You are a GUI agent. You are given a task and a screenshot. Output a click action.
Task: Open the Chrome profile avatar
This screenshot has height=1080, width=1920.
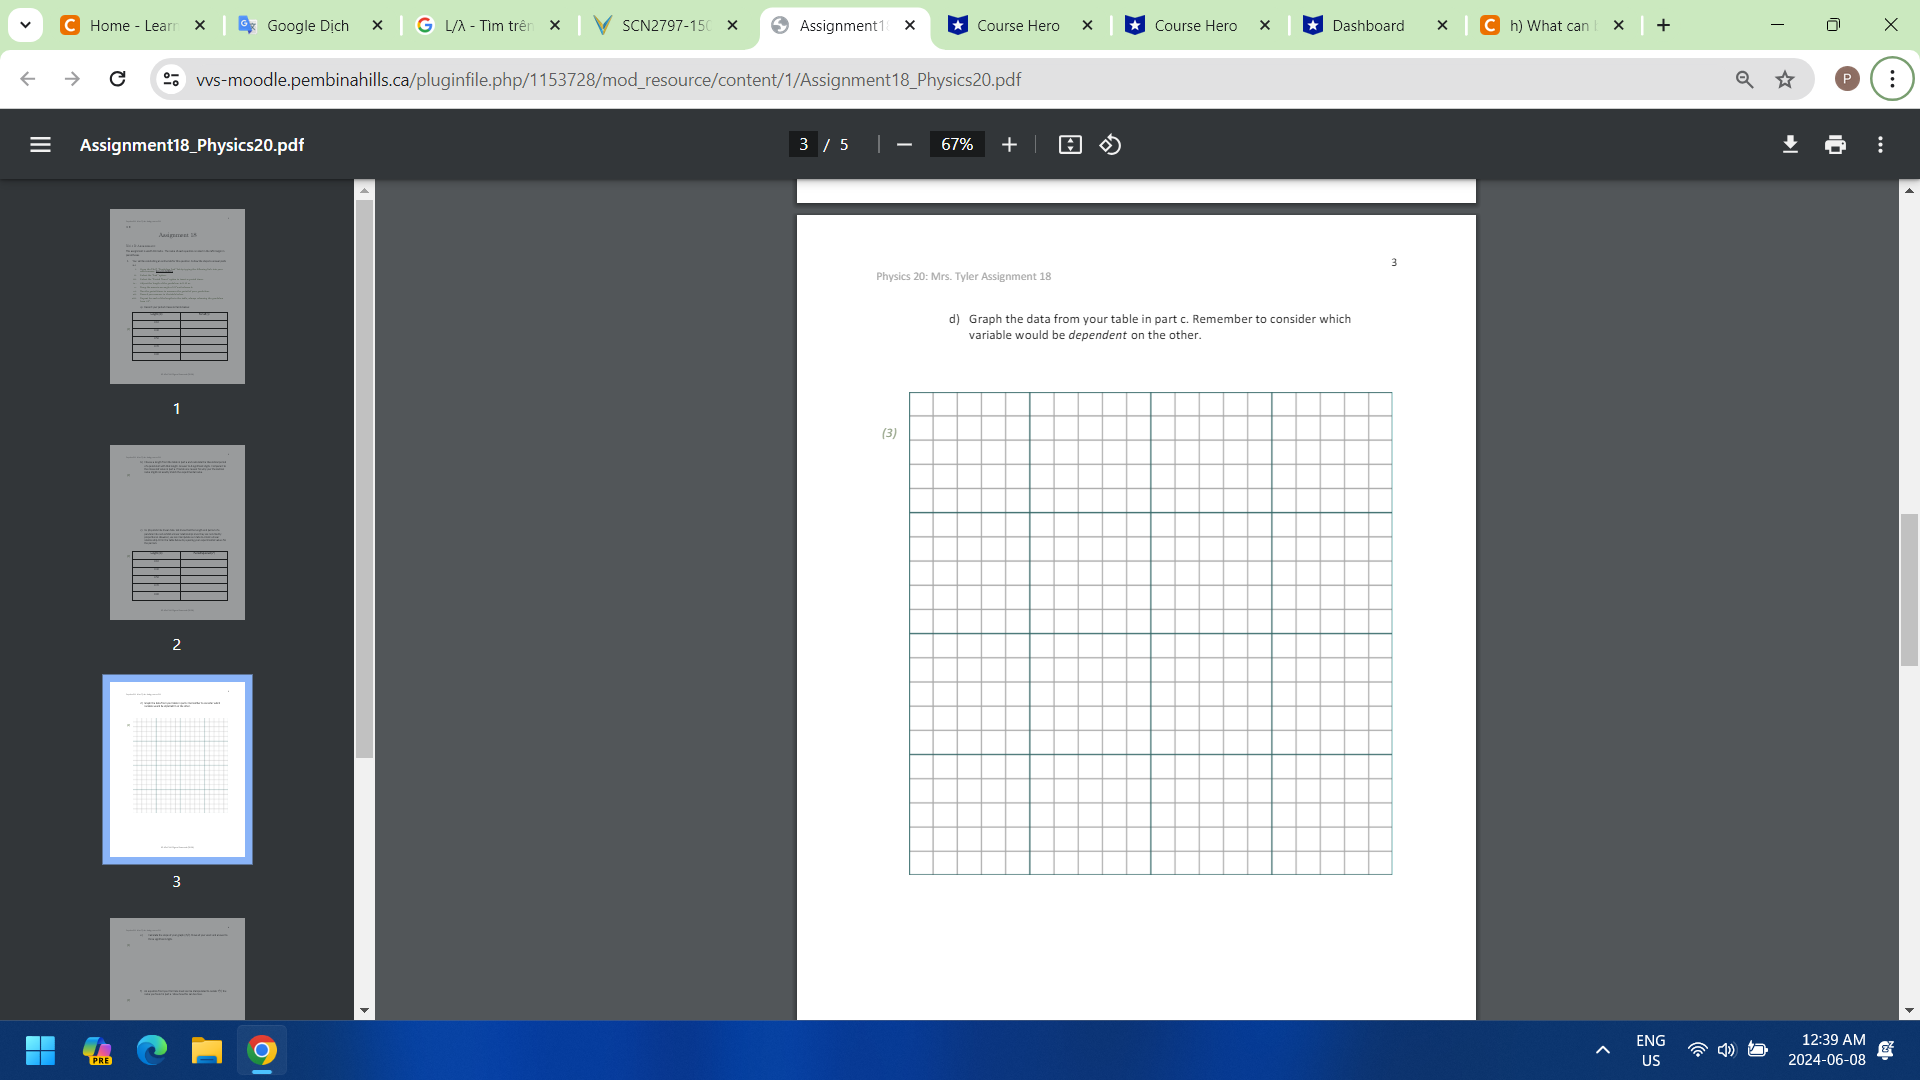tap(1847, 79)
